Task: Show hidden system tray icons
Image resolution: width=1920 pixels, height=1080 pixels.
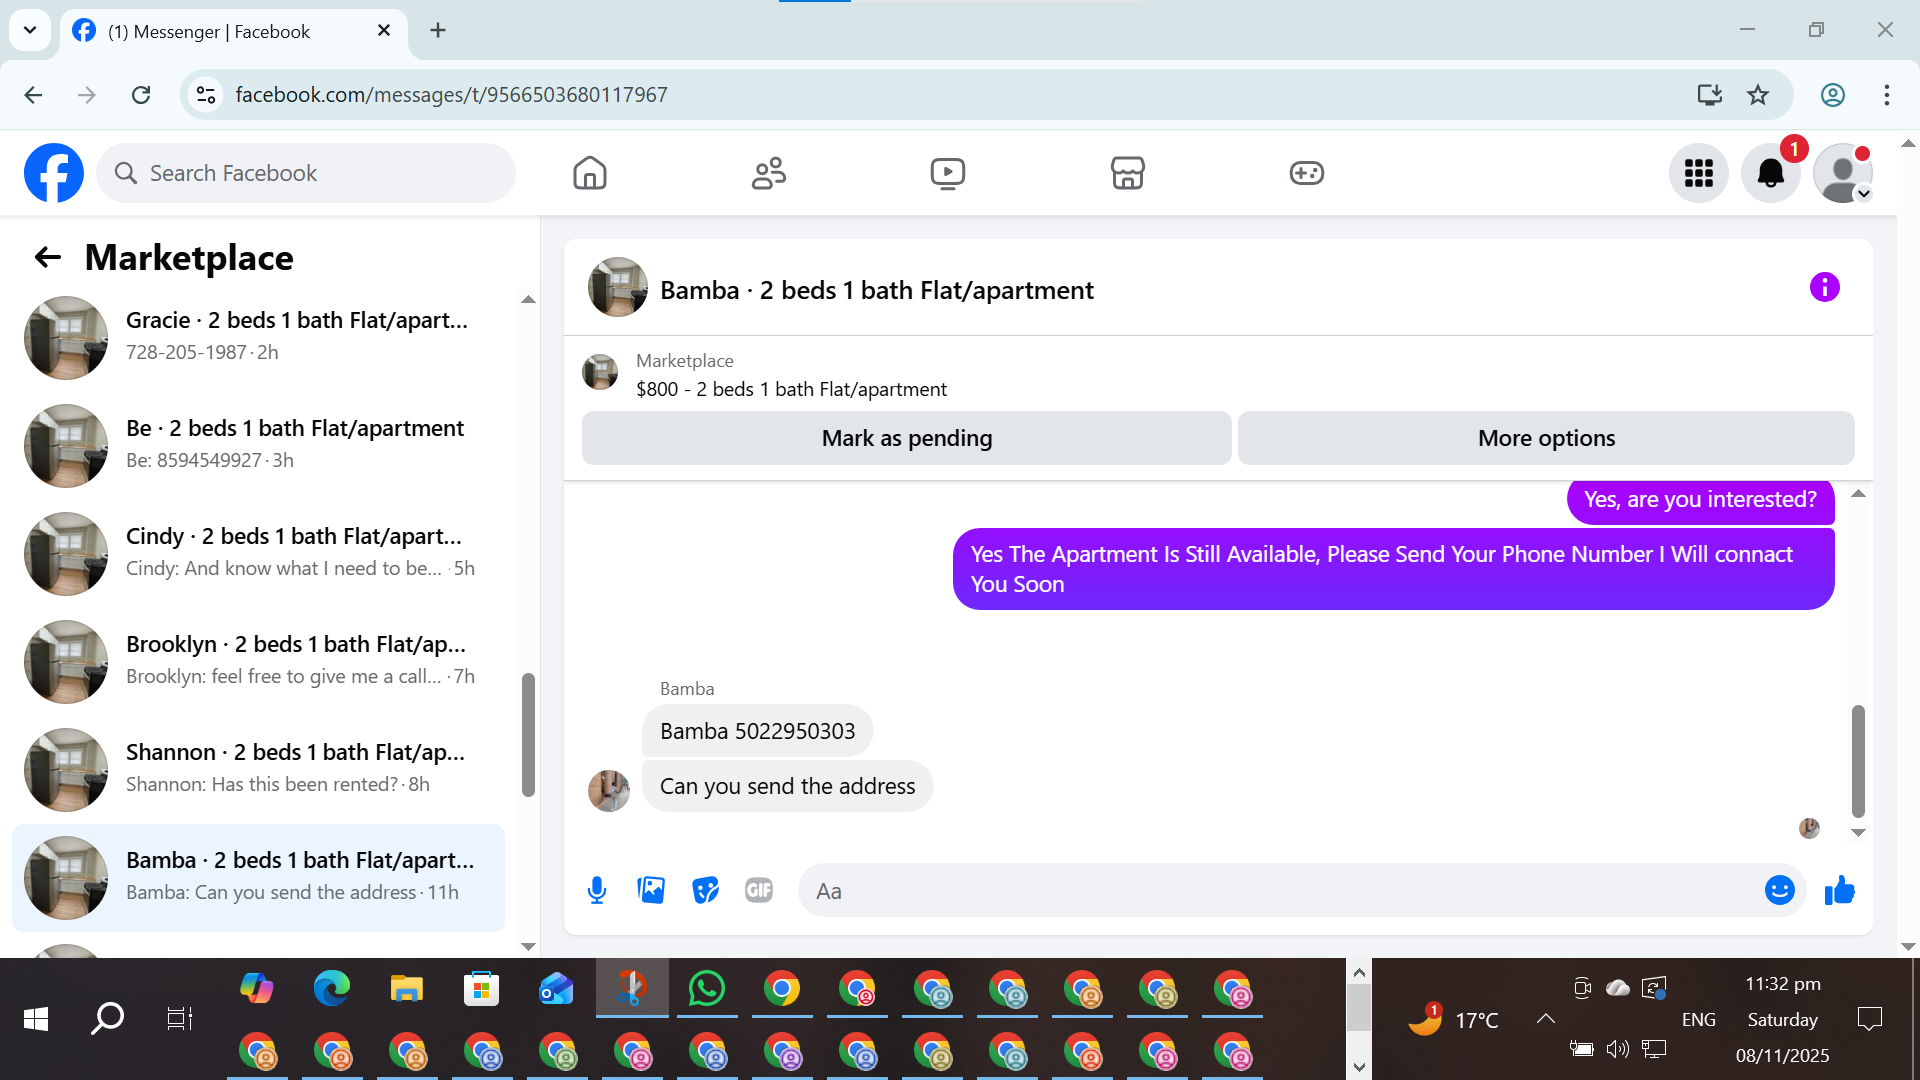Action: click(1545, 1019)
